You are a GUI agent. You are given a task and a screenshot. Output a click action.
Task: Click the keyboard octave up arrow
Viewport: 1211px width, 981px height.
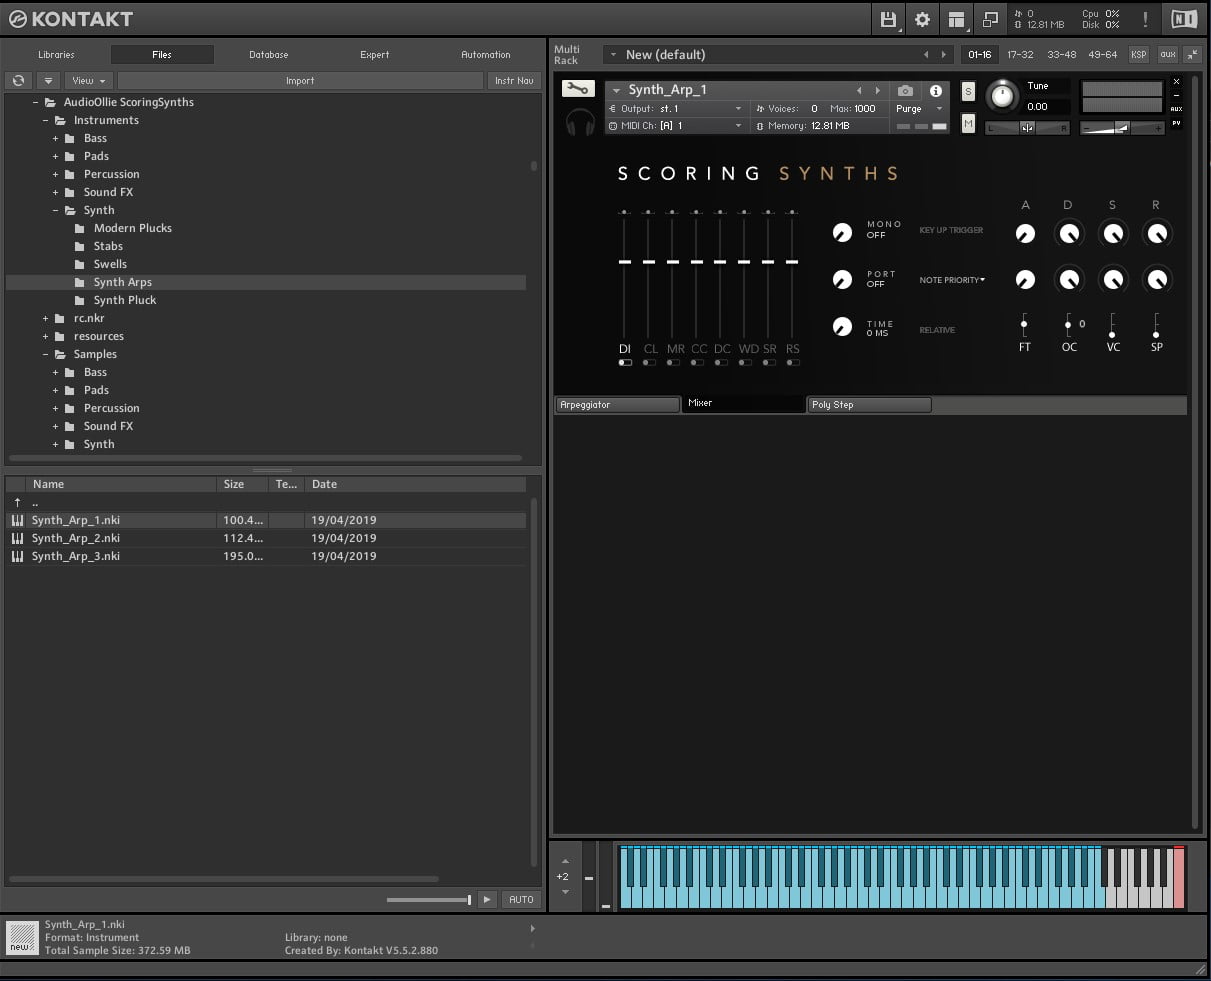pyautogui.click(x=565, y=861)
